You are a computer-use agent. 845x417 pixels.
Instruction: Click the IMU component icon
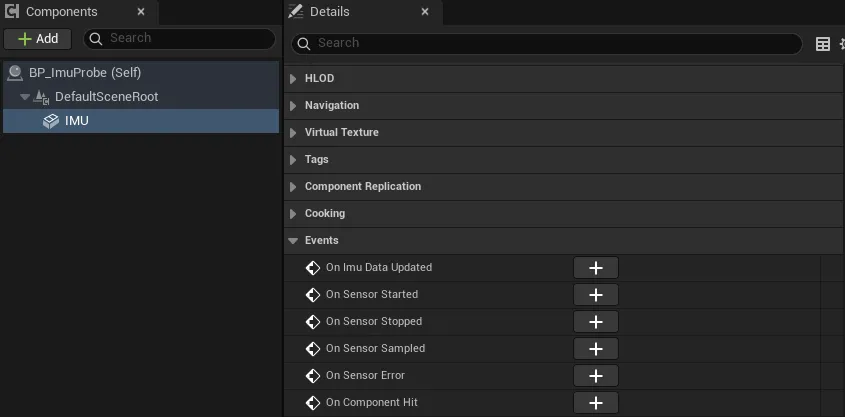click(x=51, y=121)
